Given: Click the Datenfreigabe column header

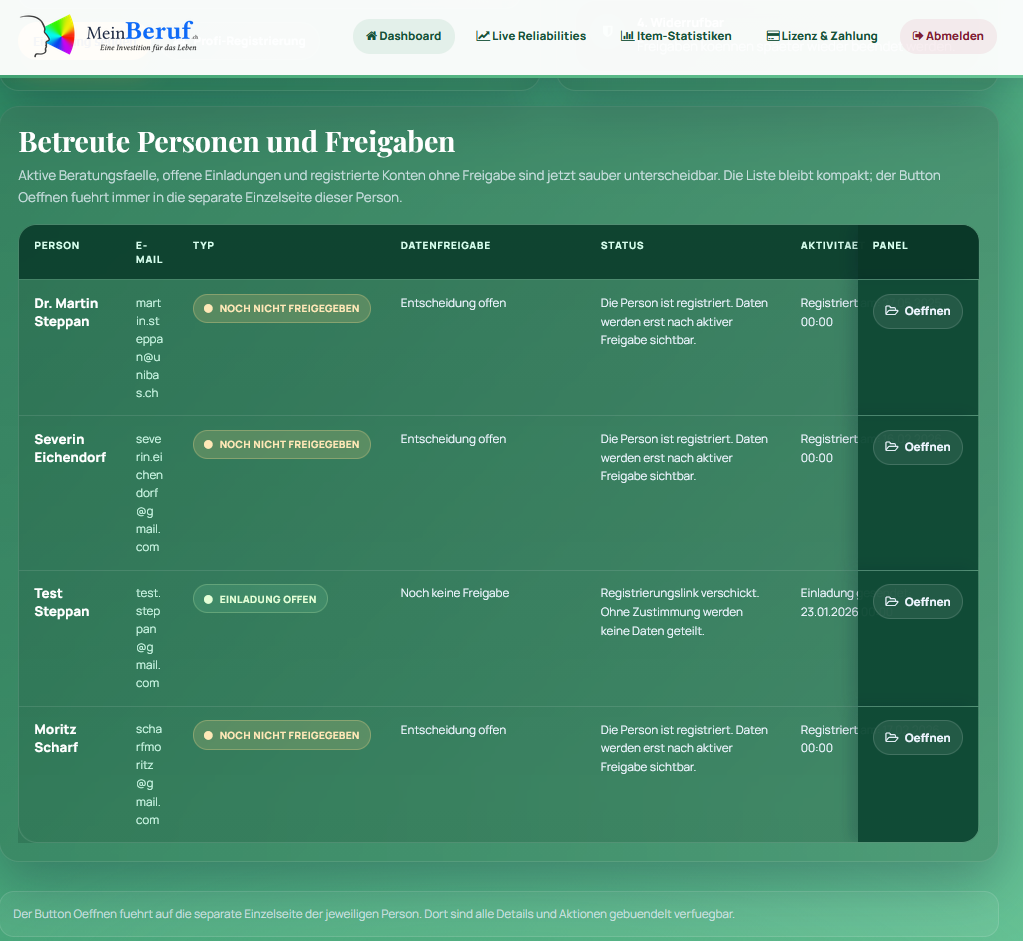Looking at the screenshot, I should pyautogui.click(x=445, y=246).
